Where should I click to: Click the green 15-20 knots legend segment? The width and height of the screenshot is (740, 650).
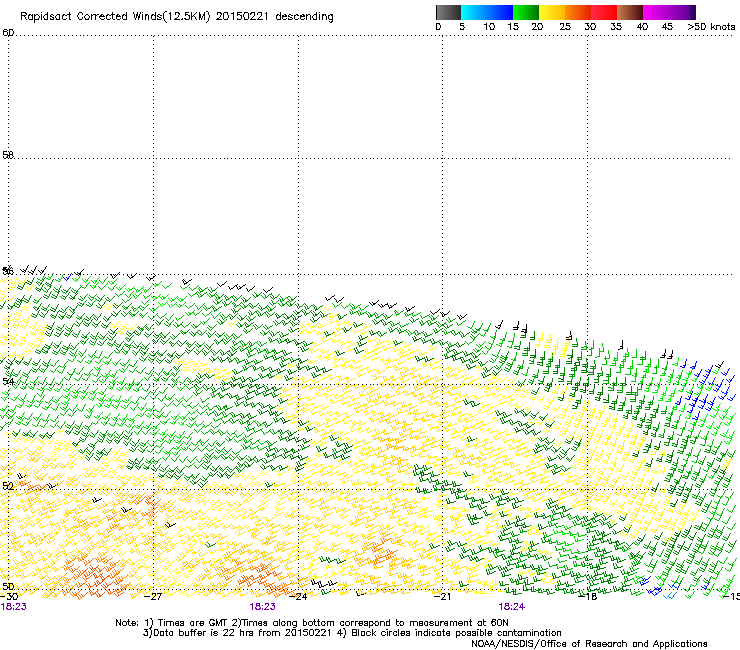(526, 12)
